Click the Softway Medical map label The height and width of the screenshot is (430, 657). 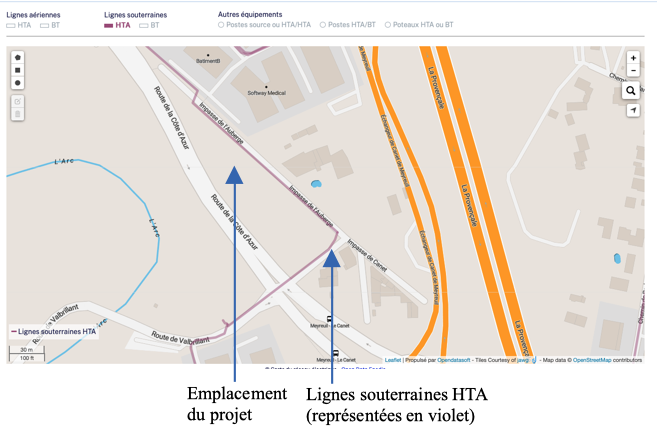[266, 93]
